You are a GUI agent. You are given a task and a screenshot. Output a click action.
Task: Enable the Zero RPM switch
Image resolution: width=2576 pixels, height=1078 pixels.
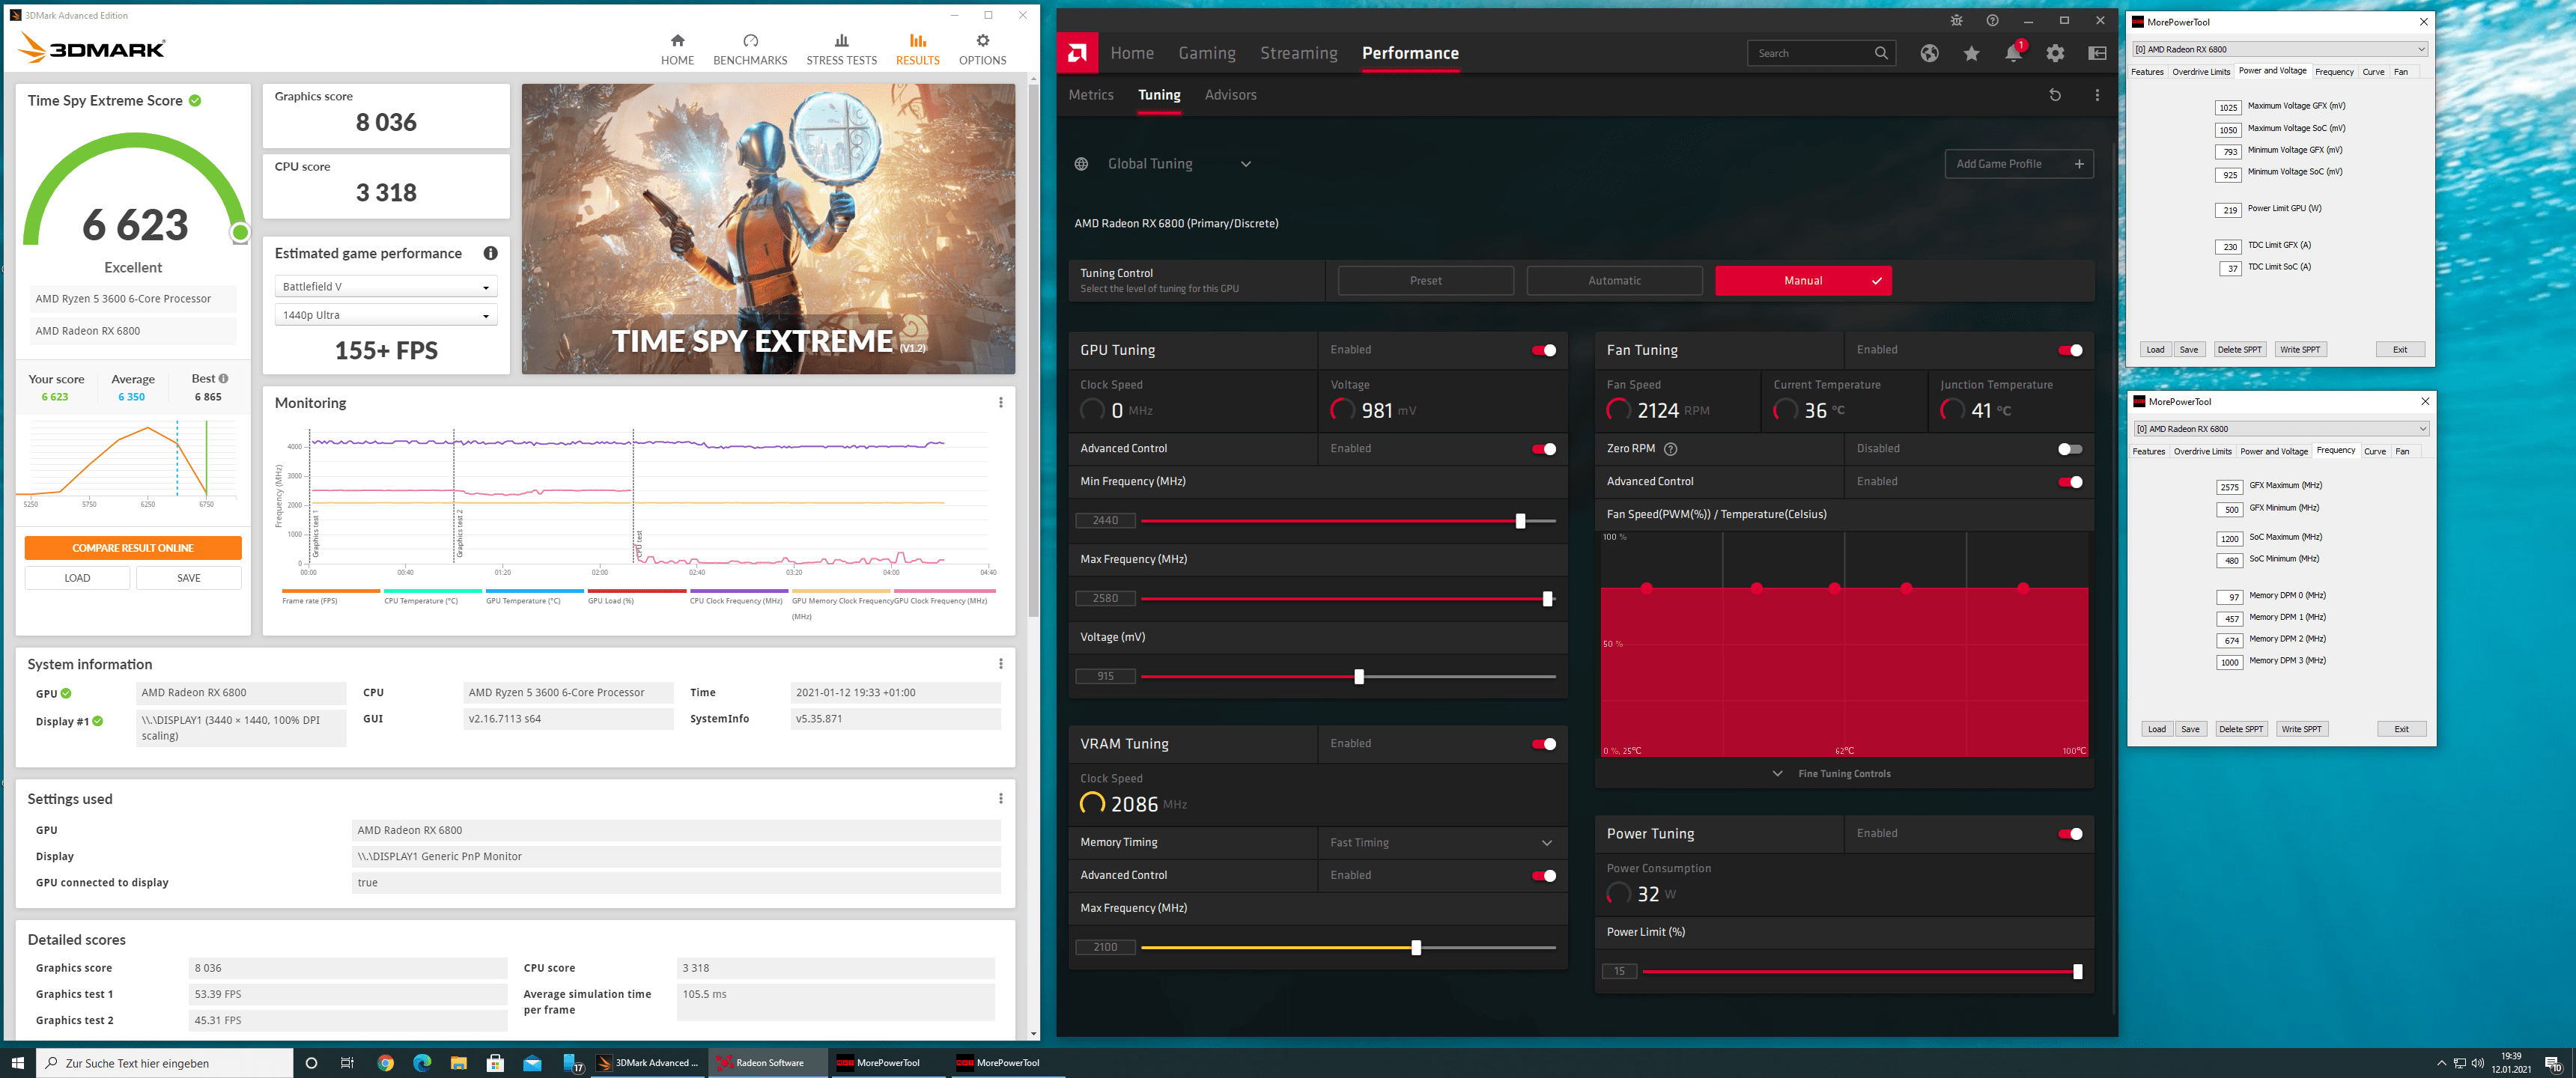[x=2070, y=449]
